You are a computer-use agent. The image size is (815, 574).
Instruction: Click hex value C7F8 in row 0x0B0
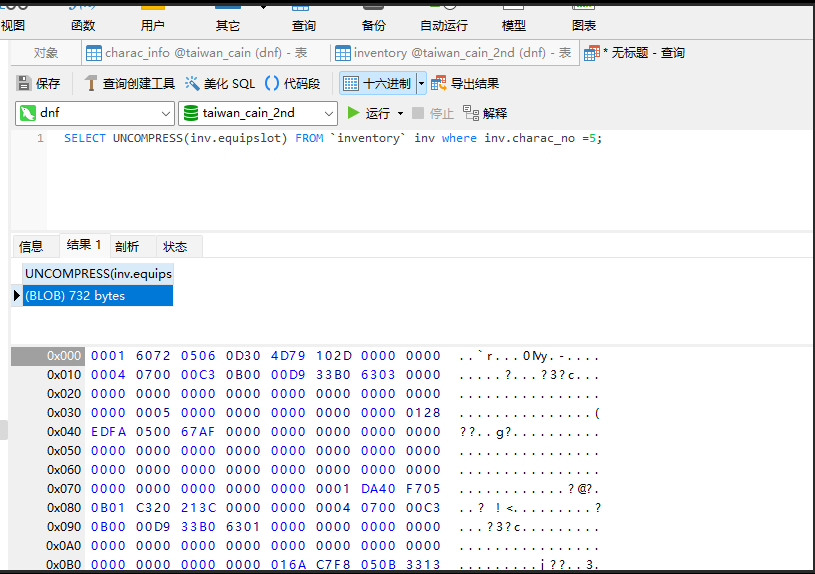333,565
